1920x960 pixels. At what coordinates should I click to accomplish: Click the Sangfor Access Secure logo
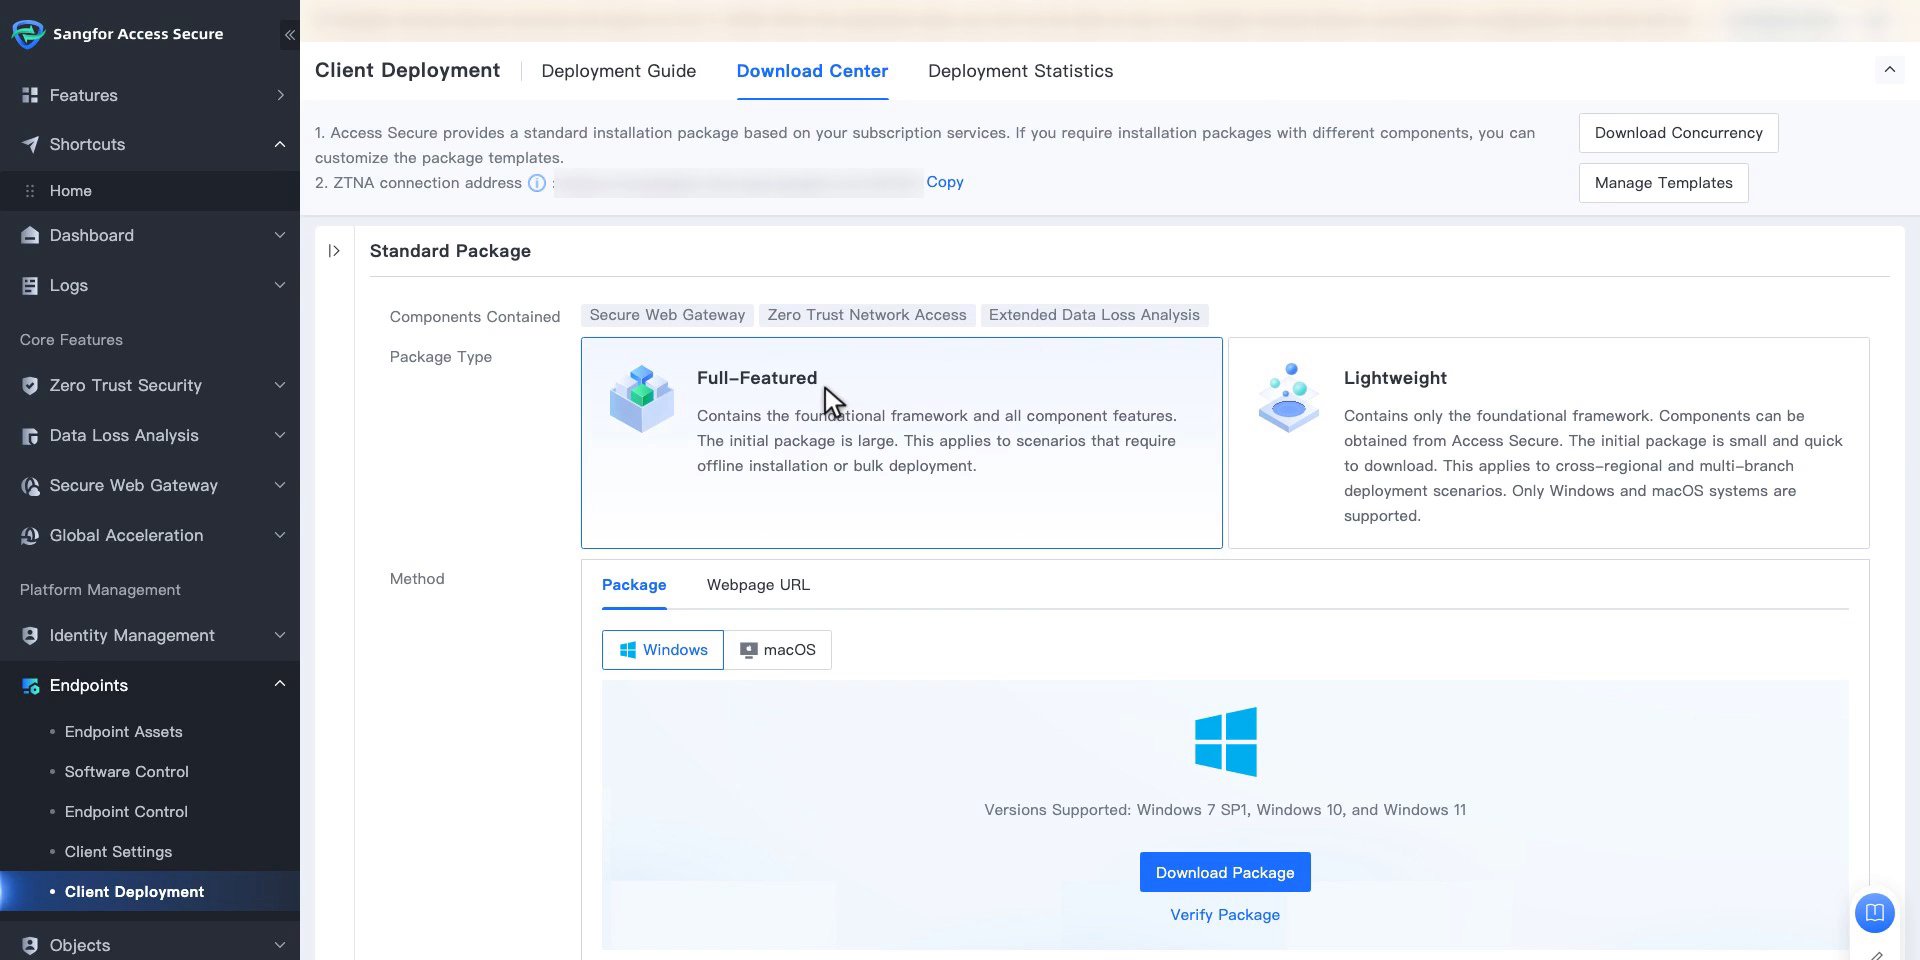(27, 34)
